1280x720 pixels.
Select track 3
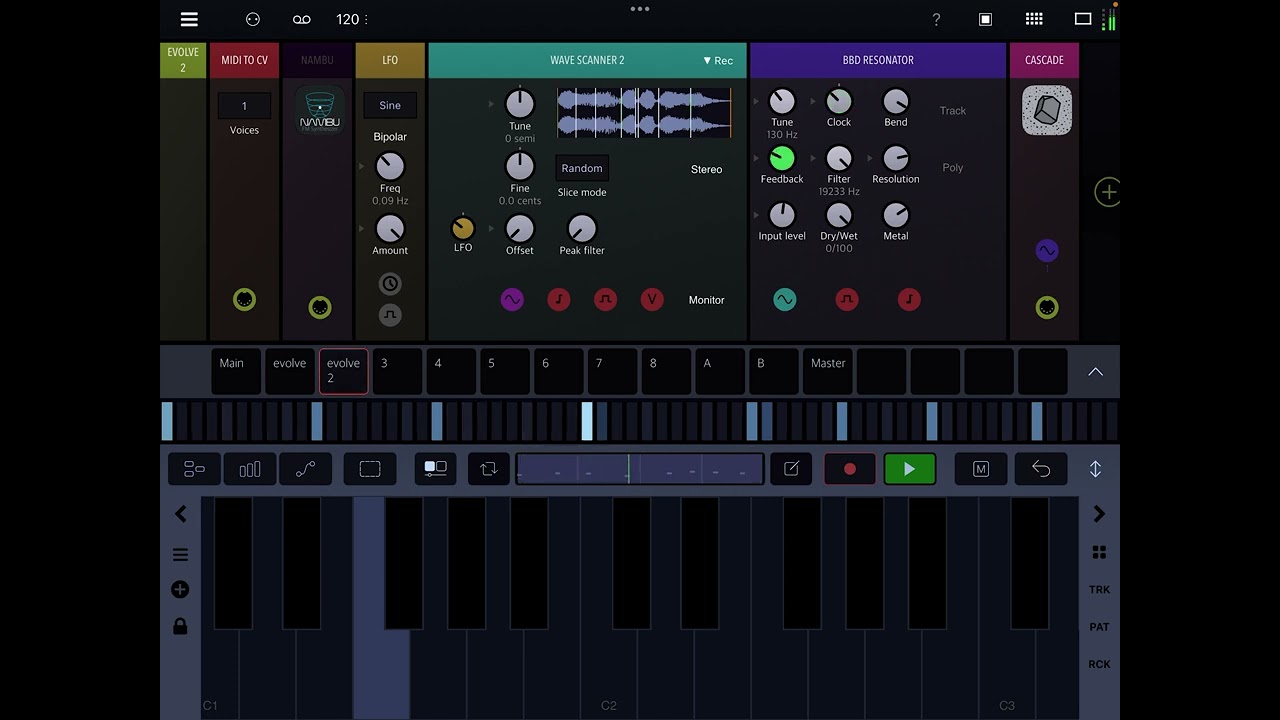click(x=397, y=372)
